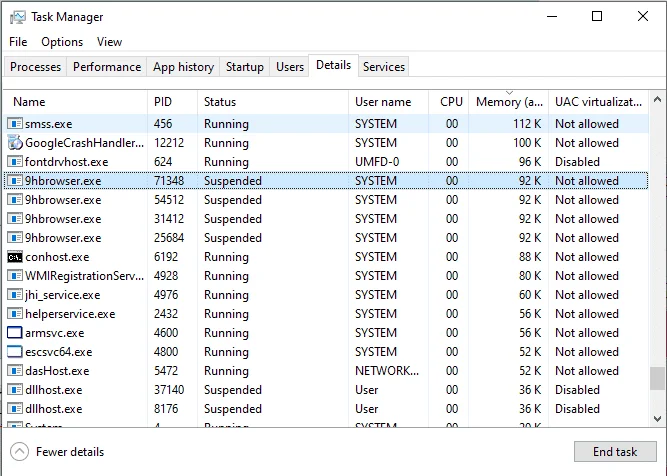Select the dasHost.exe process name
This screenshot has height=476, width=667.
pyautogui.click(x=57, y=371)
